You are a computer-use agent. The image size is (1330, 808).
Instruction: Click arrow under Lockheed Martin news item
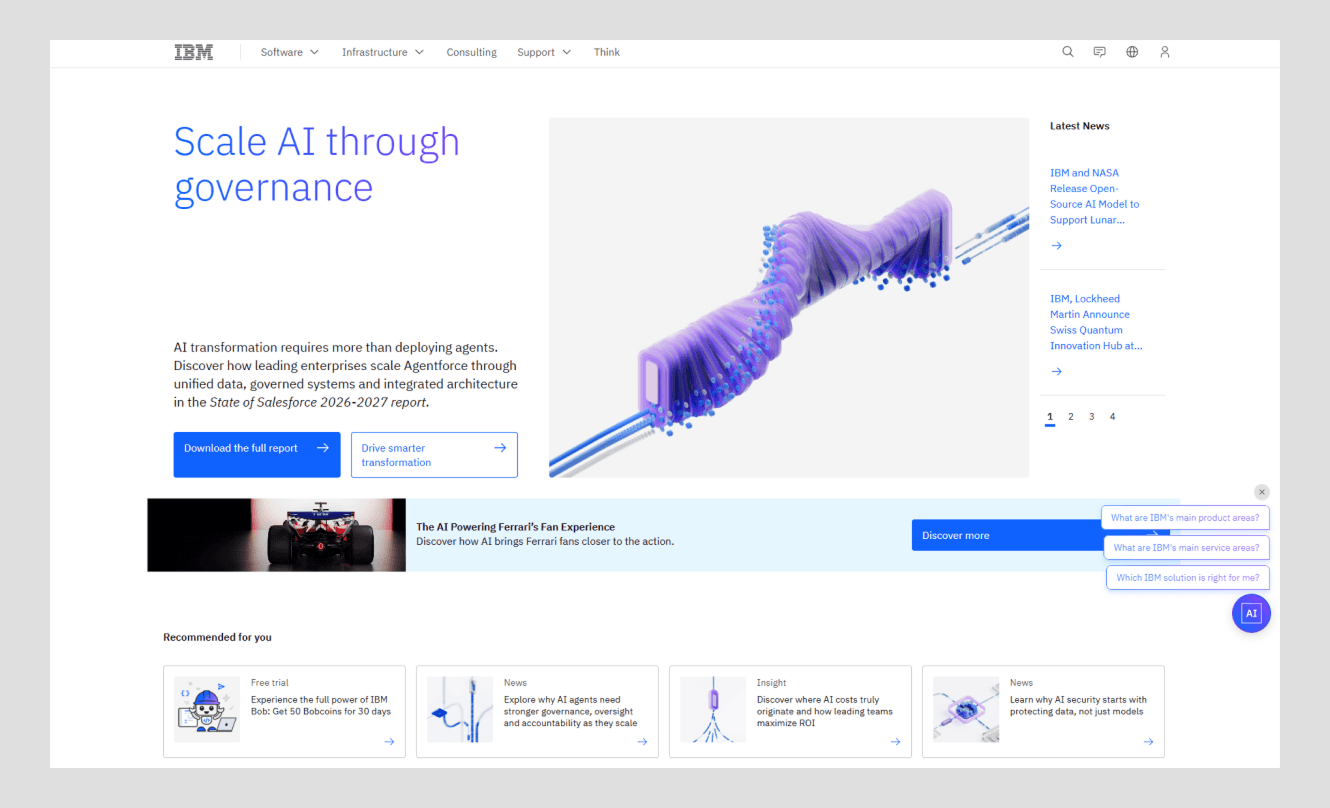[1056, 372]
